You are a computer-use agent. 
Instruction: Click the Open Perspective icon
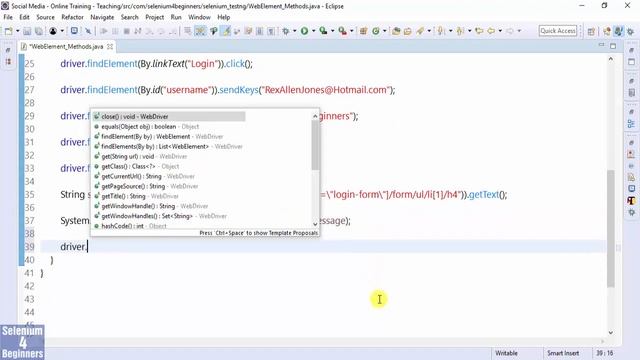point(591,31)
